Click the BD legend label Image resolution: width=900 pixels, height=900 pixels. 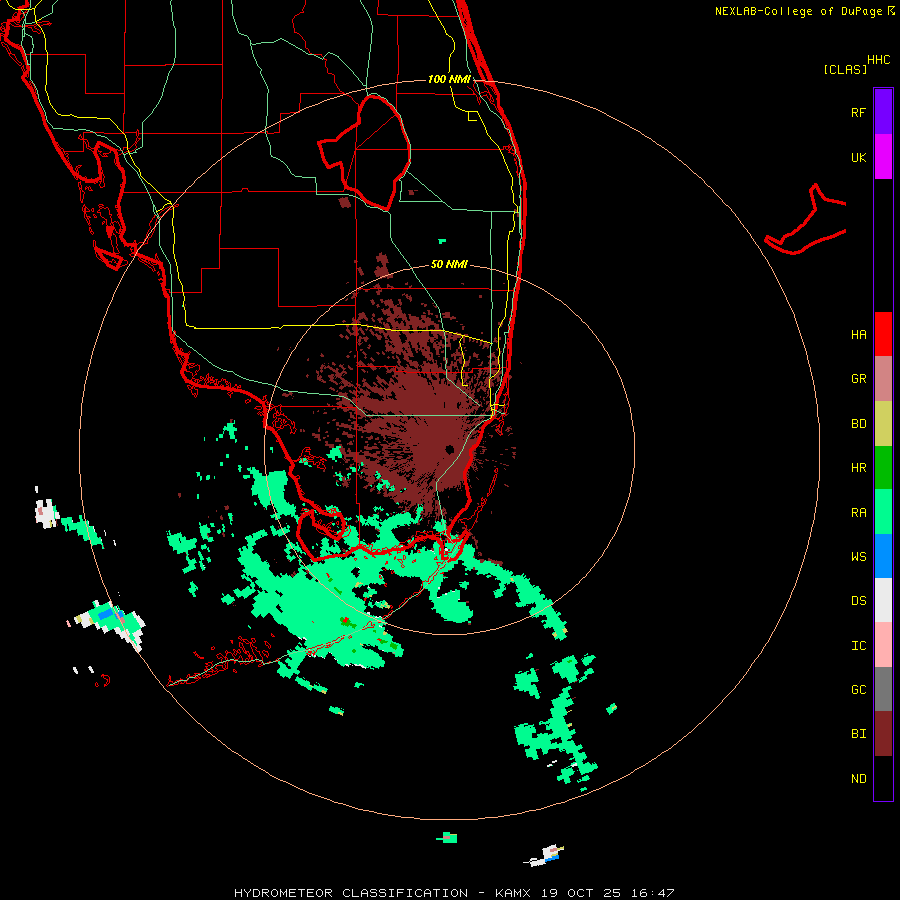point(858,424)
